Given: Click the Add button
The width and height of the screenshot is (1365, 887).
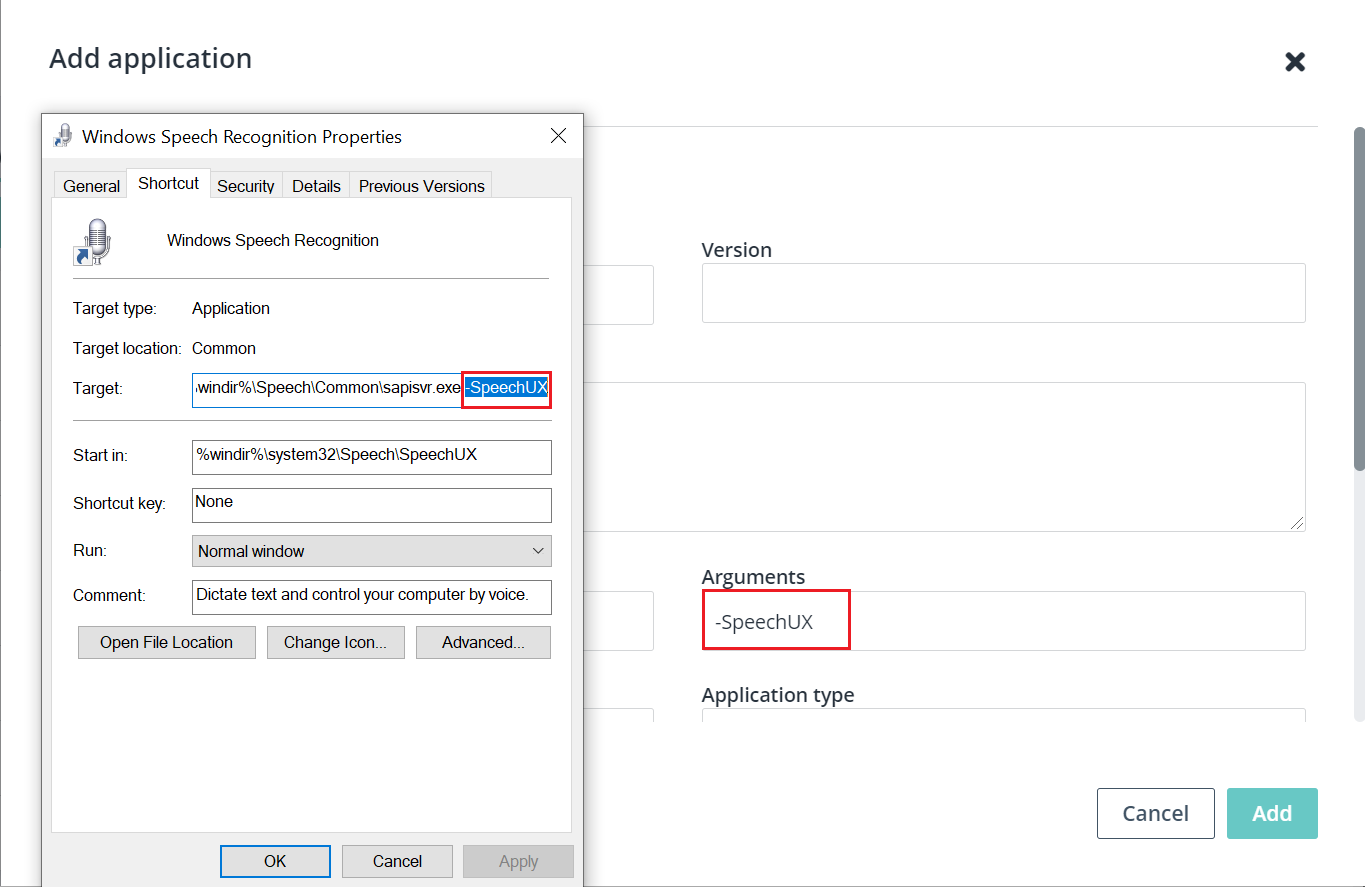Looking at the screenshot, I should (x=1272, y=813).
